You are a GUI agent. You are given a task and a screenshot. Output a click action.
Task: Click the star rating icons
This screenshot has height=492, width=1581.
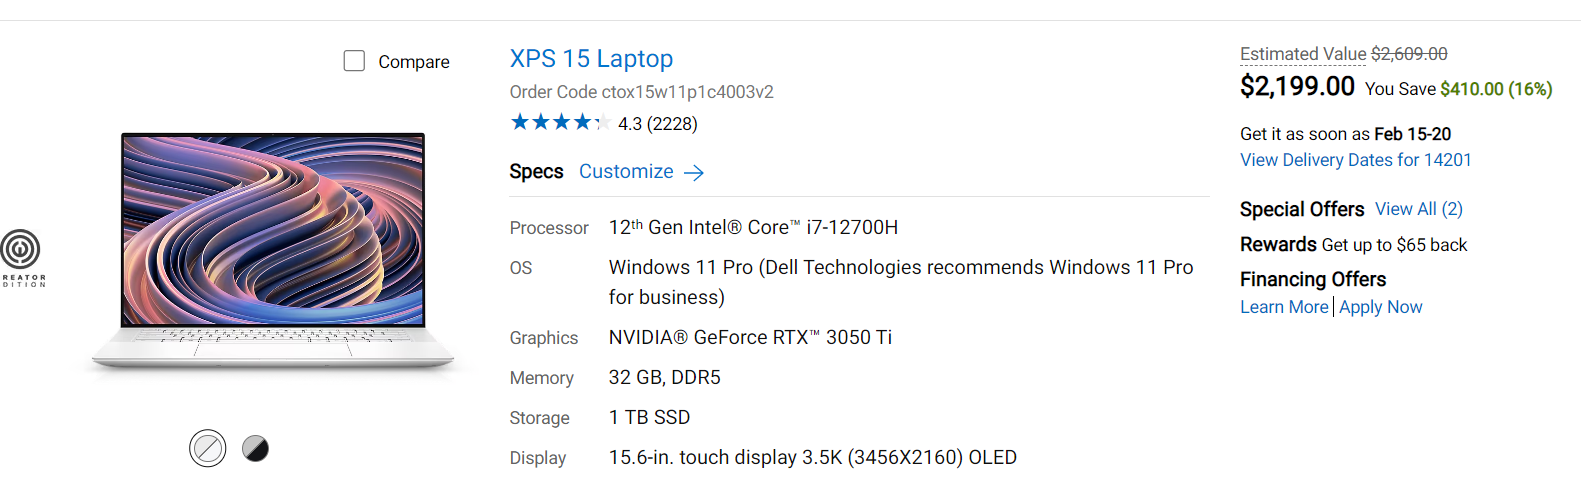coord(560,122)
